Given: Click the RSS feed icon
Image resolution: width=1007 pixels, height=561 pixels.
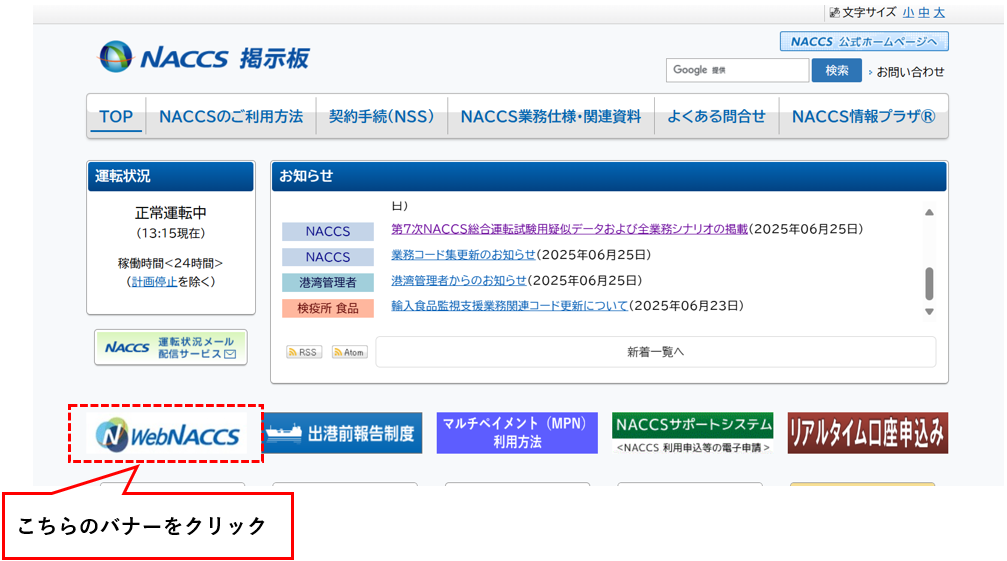Looking at the screenshot, I should tap(304, 352).
